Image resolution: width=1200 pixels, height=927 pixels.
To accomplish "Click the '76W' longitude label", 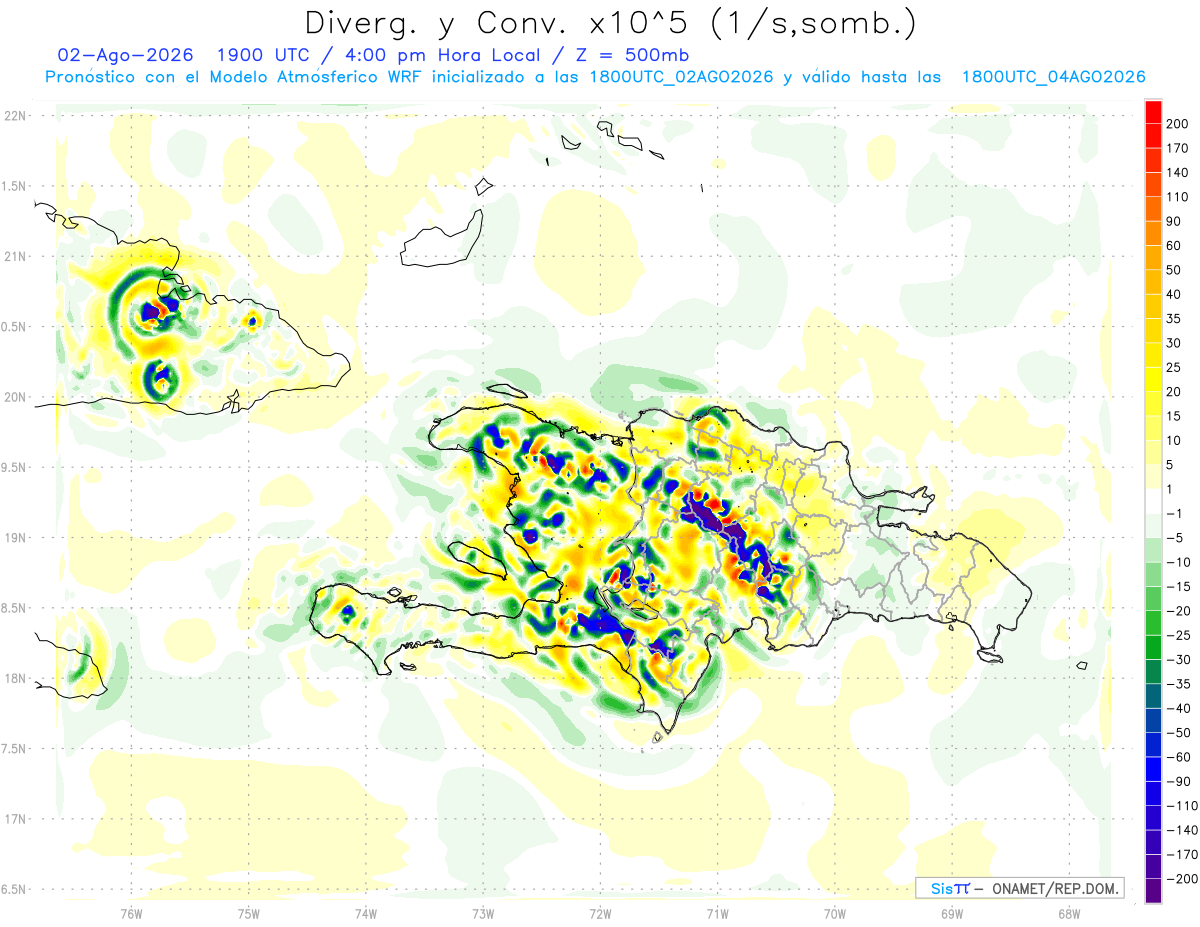I will tap(131, 913).
